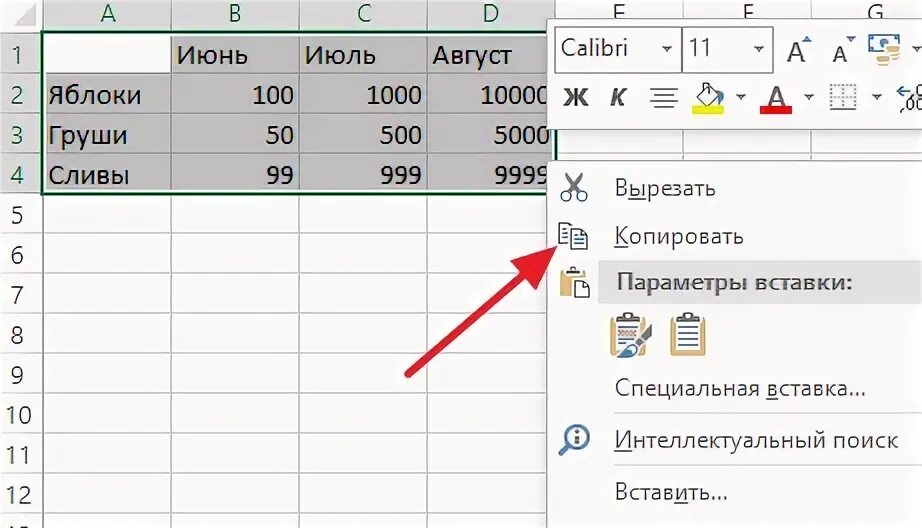Click the cell containing Июль
The width and height of the screenshot is (922, 528).
pos(363,55)
